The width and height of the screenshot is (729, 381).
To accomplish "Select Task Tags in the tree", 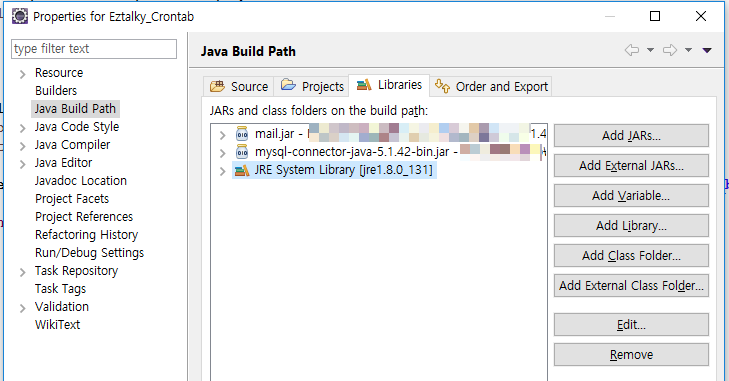I will (60, 289).
